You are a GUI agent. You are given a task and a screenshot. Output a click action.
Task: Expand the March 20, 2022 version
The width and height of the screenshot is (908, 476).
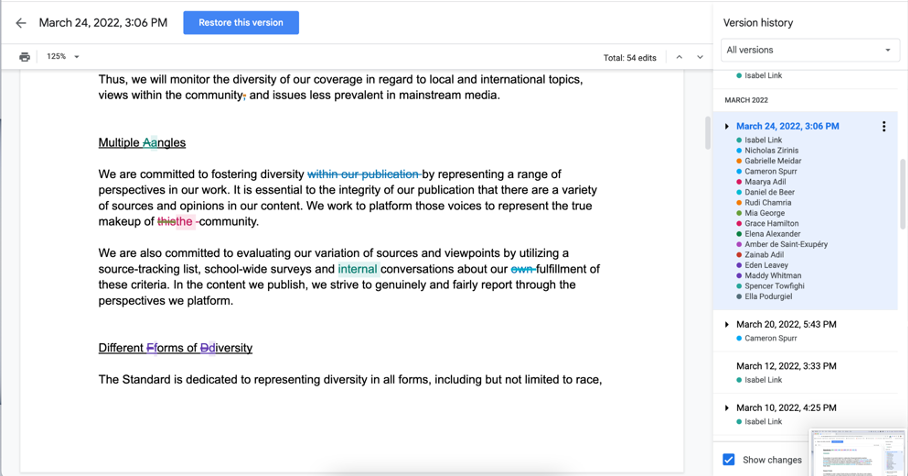pyautogui.click(x=727, y=324)
